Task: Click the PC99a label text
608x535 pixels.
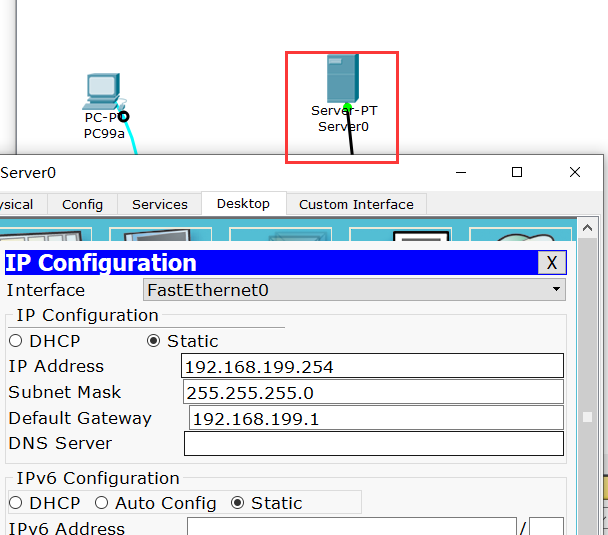Action: click(x=104, y=133)
